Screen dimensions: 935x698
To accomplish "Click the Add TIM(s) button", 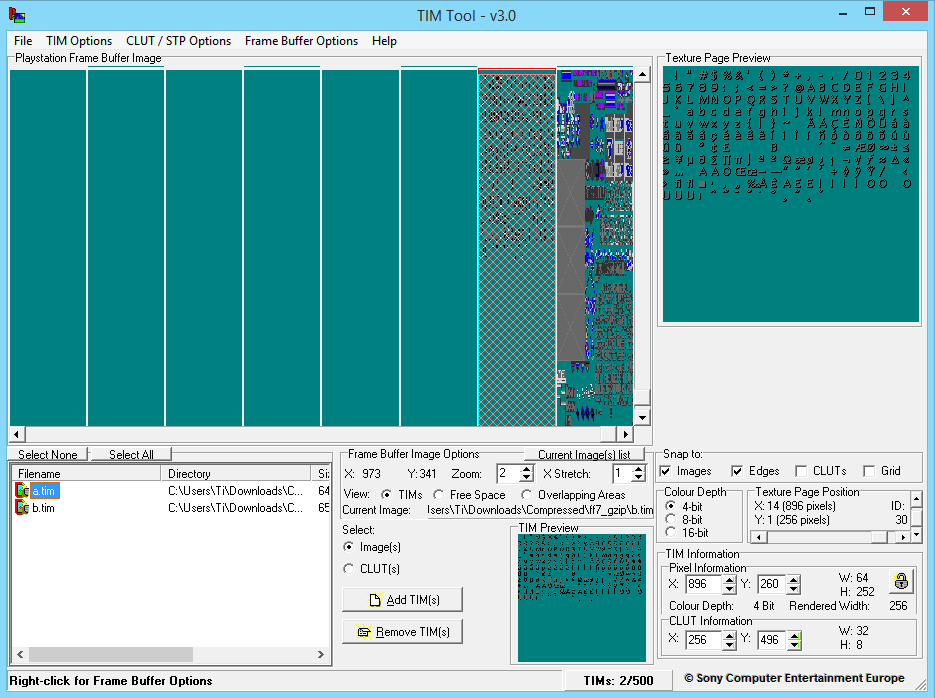I will click(x=403, y=600).
